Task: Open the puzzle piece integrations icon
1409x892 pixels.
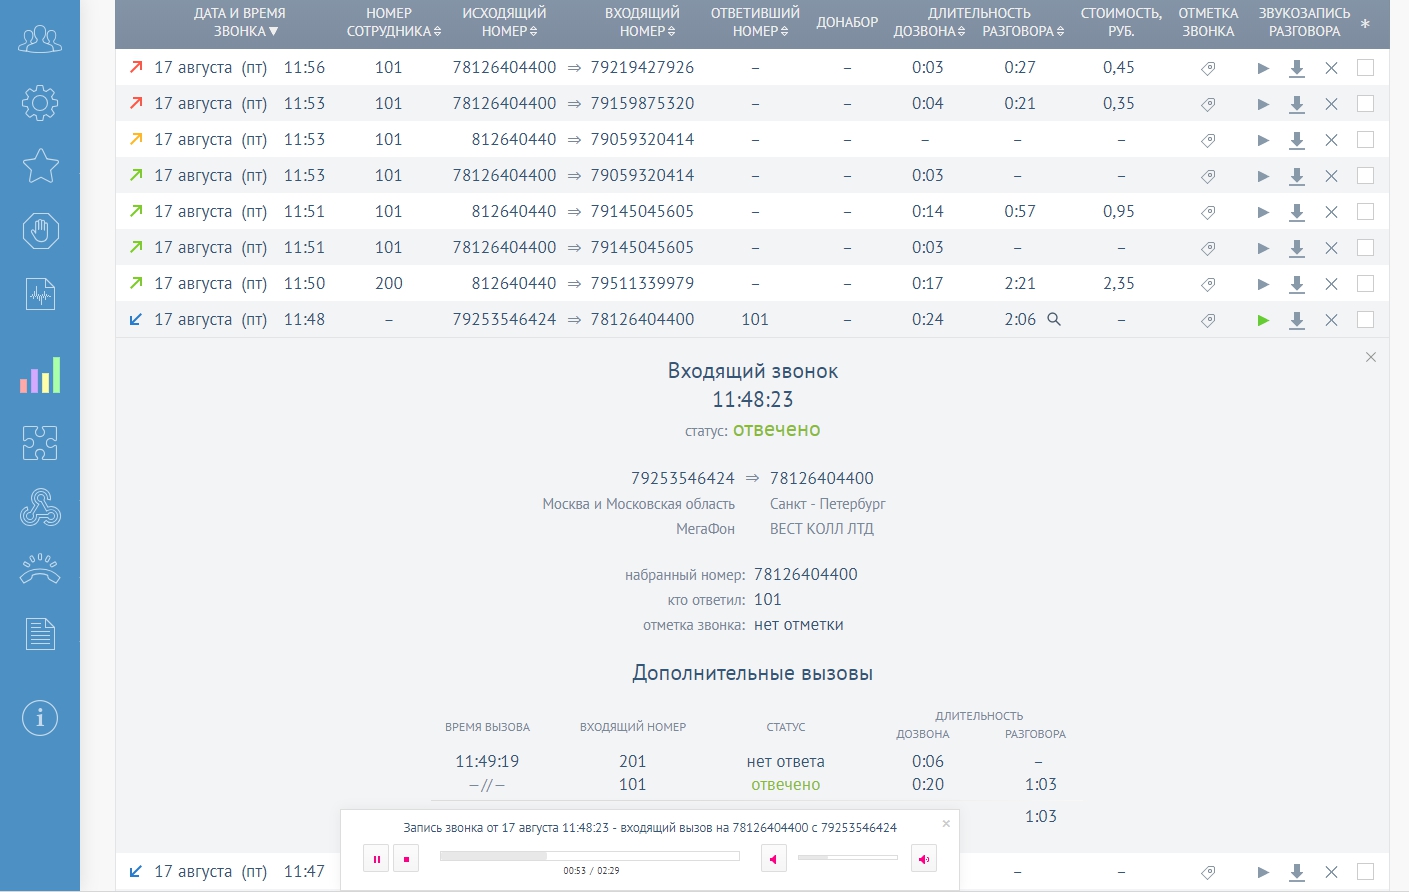Action: click(40, 442)
